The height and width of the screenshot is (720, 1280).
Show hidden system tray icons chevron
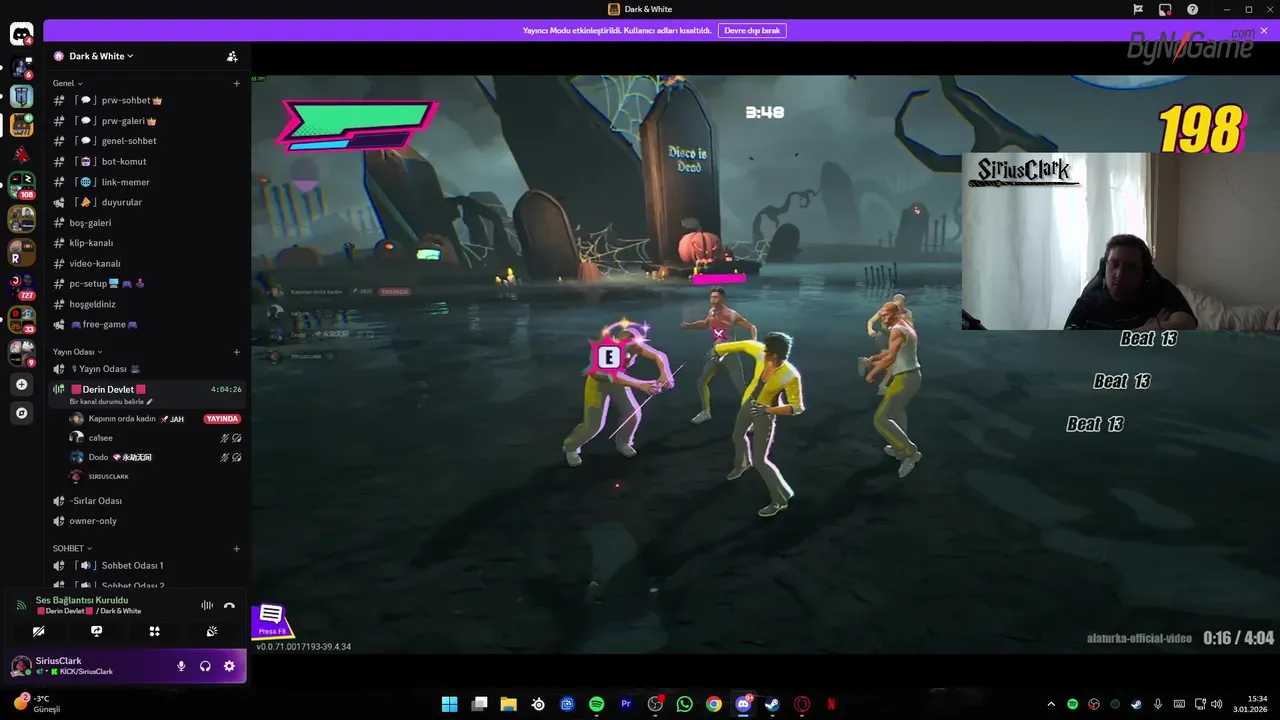pos(1050,704)
